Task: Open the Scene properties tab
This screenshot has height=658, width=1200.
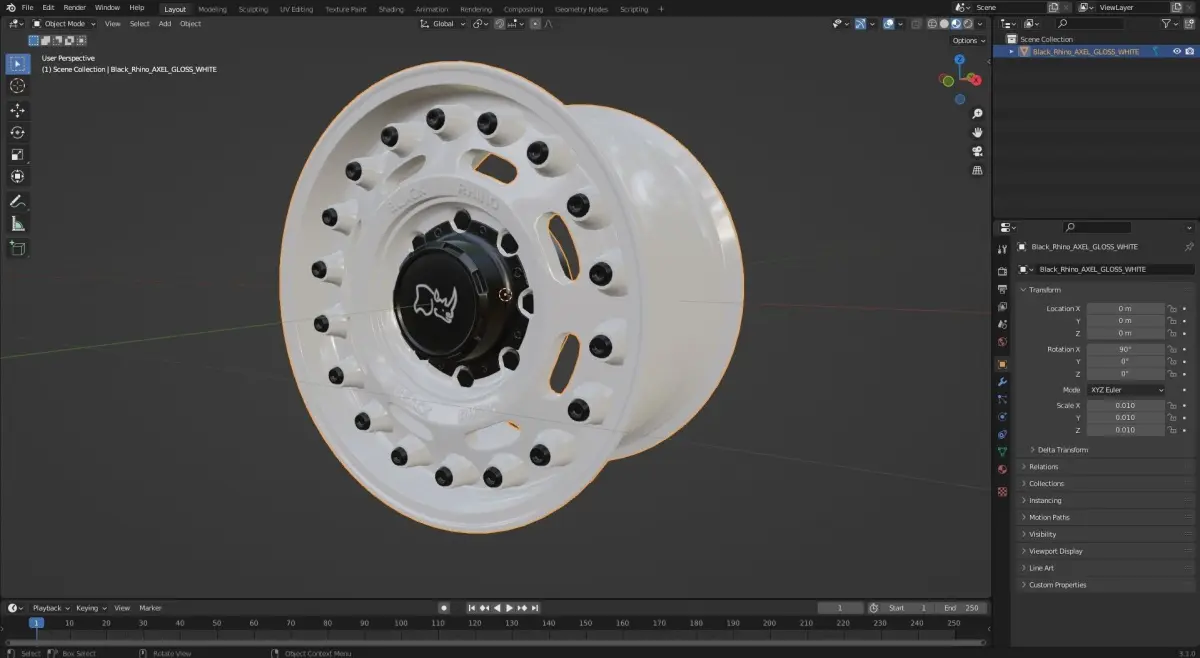Action: tap(1002, 325)
